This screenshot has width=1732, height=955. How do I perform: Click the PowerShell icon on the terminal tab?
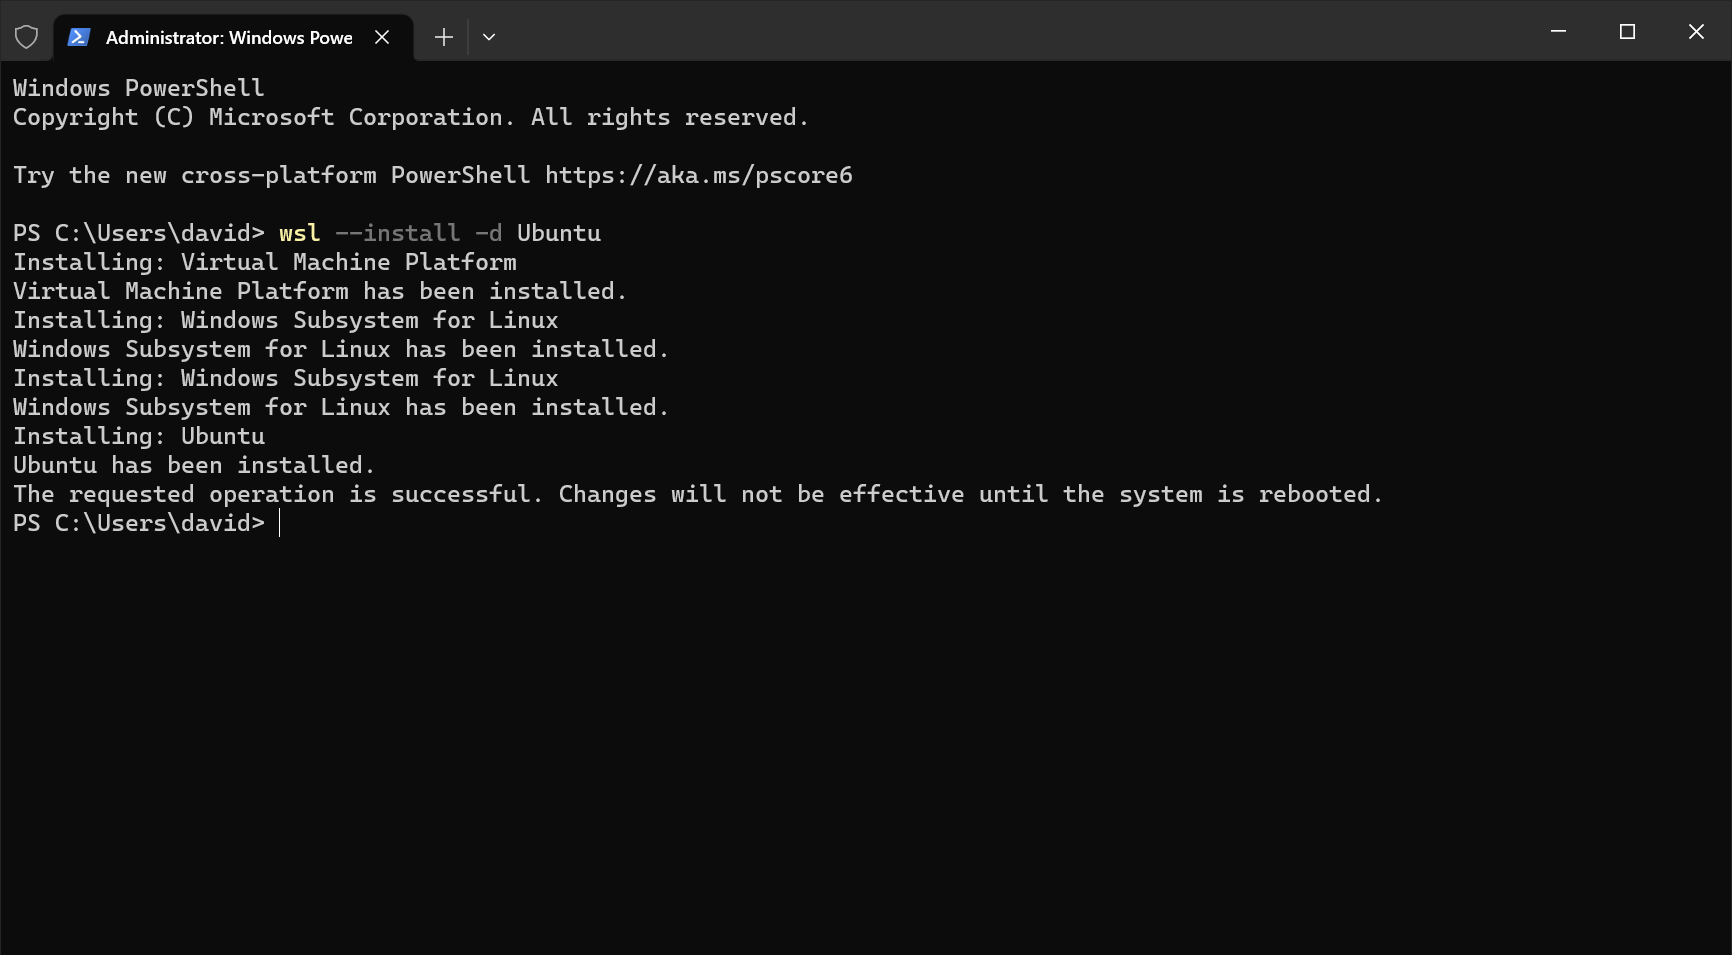78,37
